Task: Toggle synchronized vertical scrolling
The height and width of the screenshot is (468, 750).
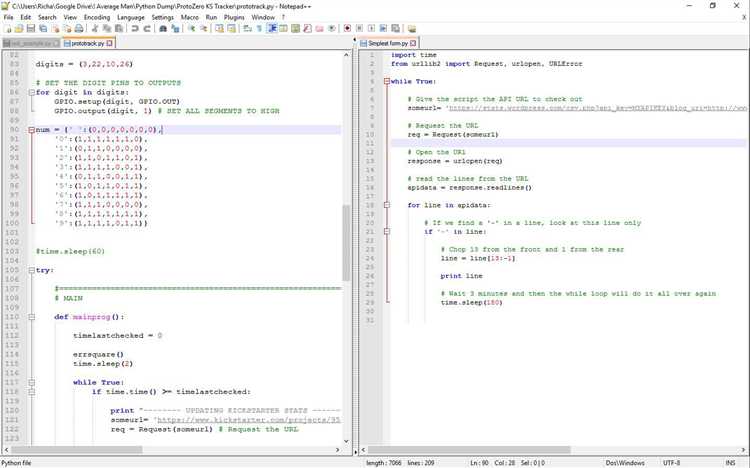Action: 219,29
